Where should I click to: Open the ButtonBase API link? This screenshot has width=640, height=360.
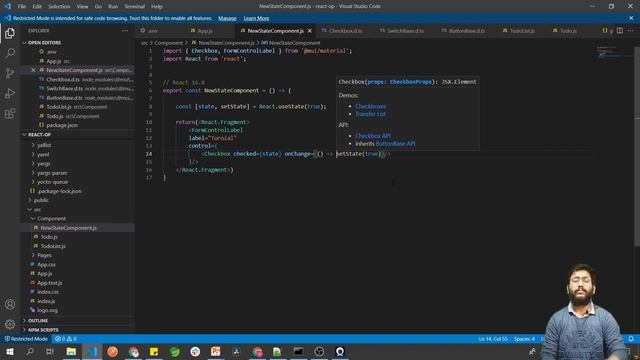tap(395, 144)
